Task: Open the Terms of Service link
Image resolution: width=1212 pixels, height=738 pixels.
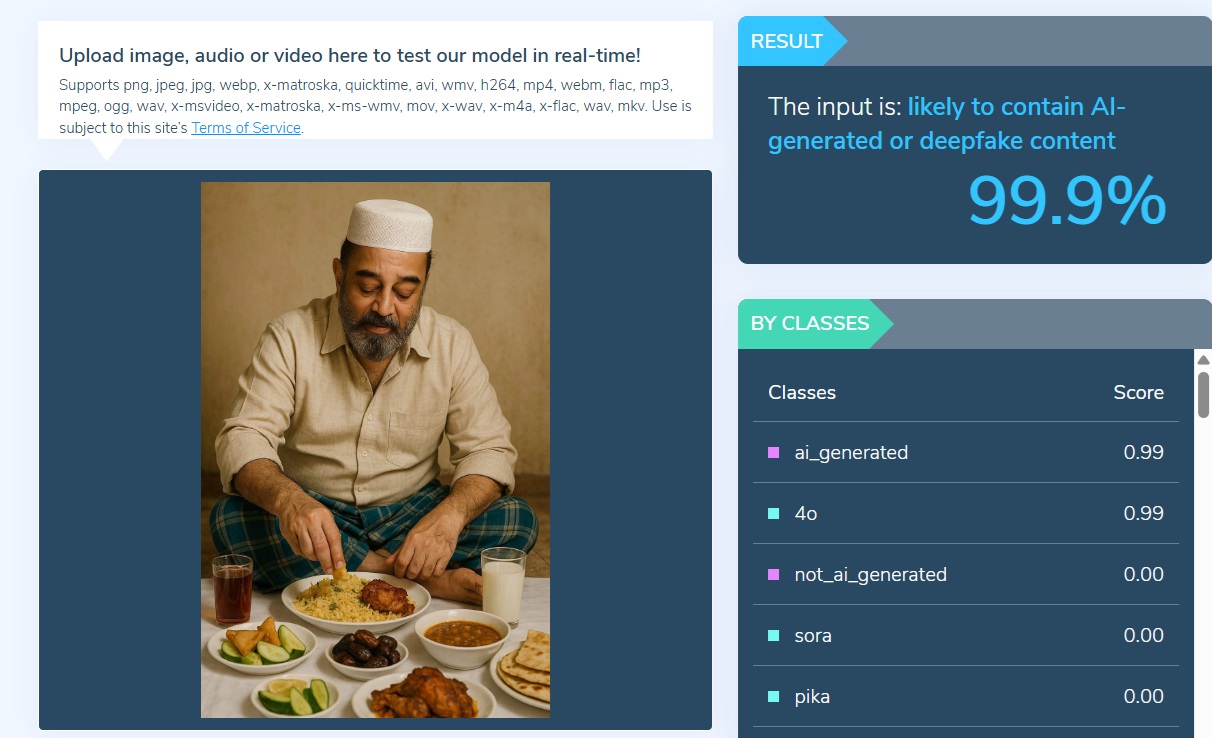Action: pyautogui.click(x=246, y=128)
